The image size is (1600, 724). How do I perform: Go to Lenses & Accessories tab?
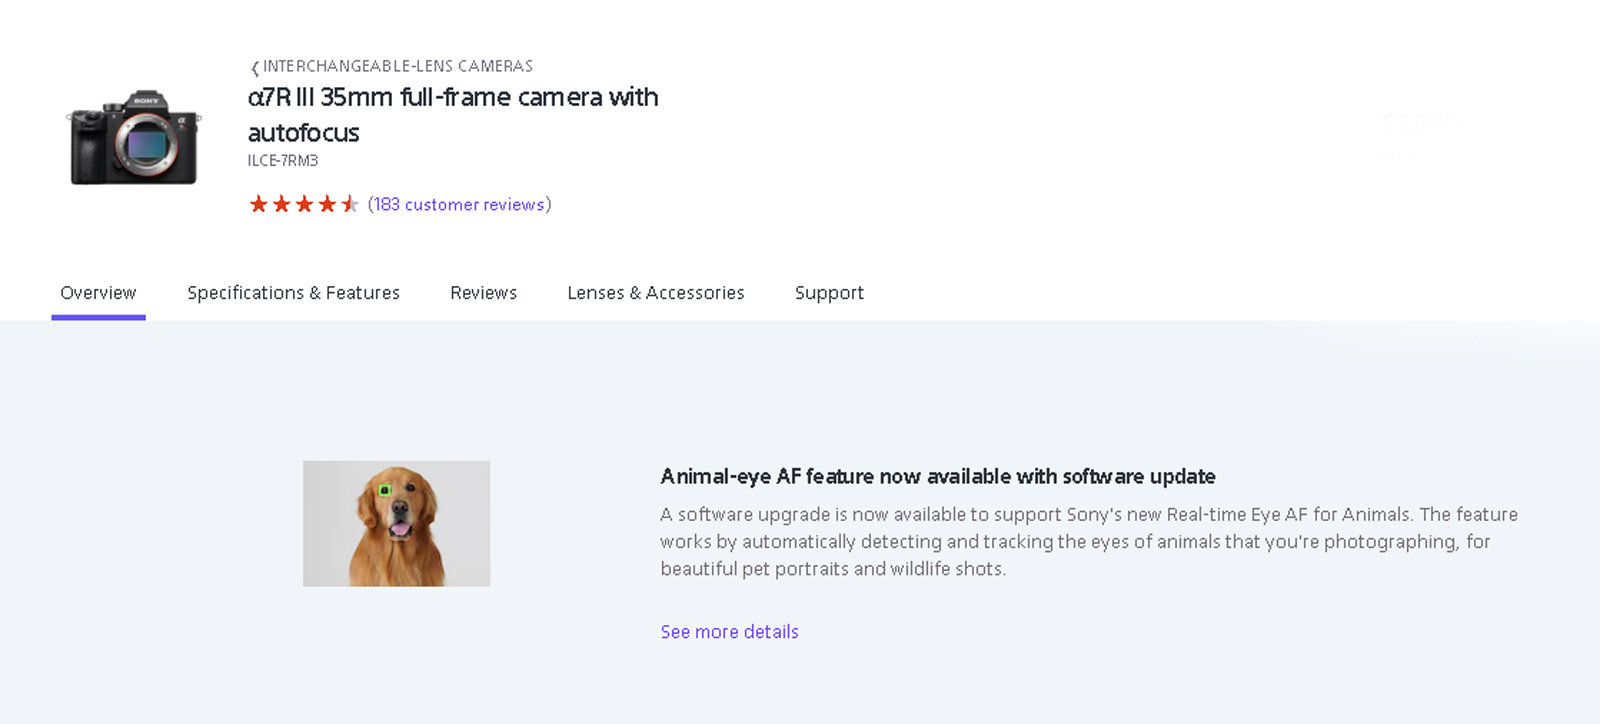[x=655, y=293]
